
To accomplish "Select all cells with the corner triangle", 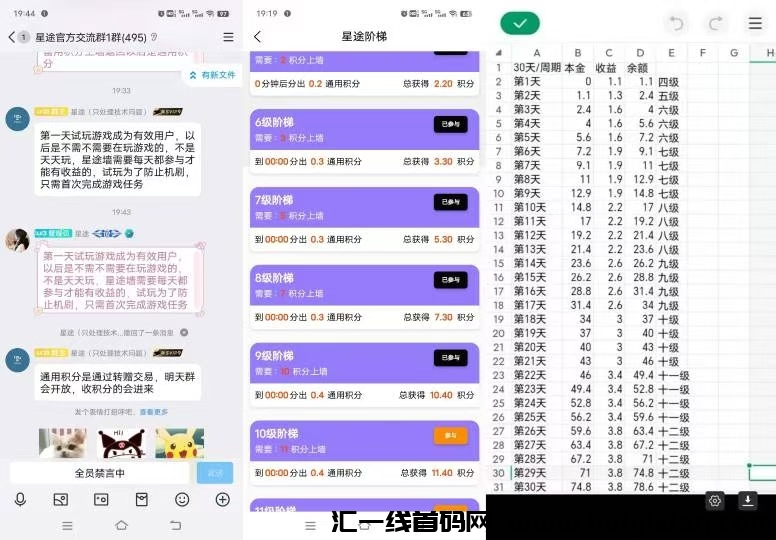I will [x=499, y=52].
